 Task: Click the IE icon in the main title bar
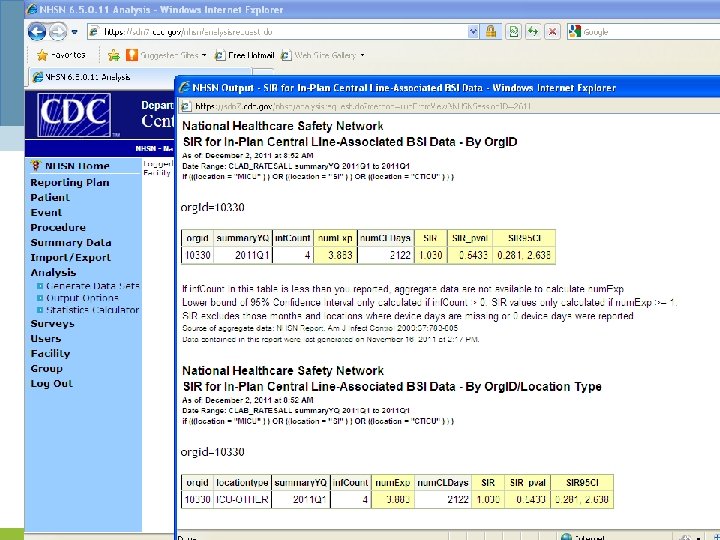click(32, 9)
